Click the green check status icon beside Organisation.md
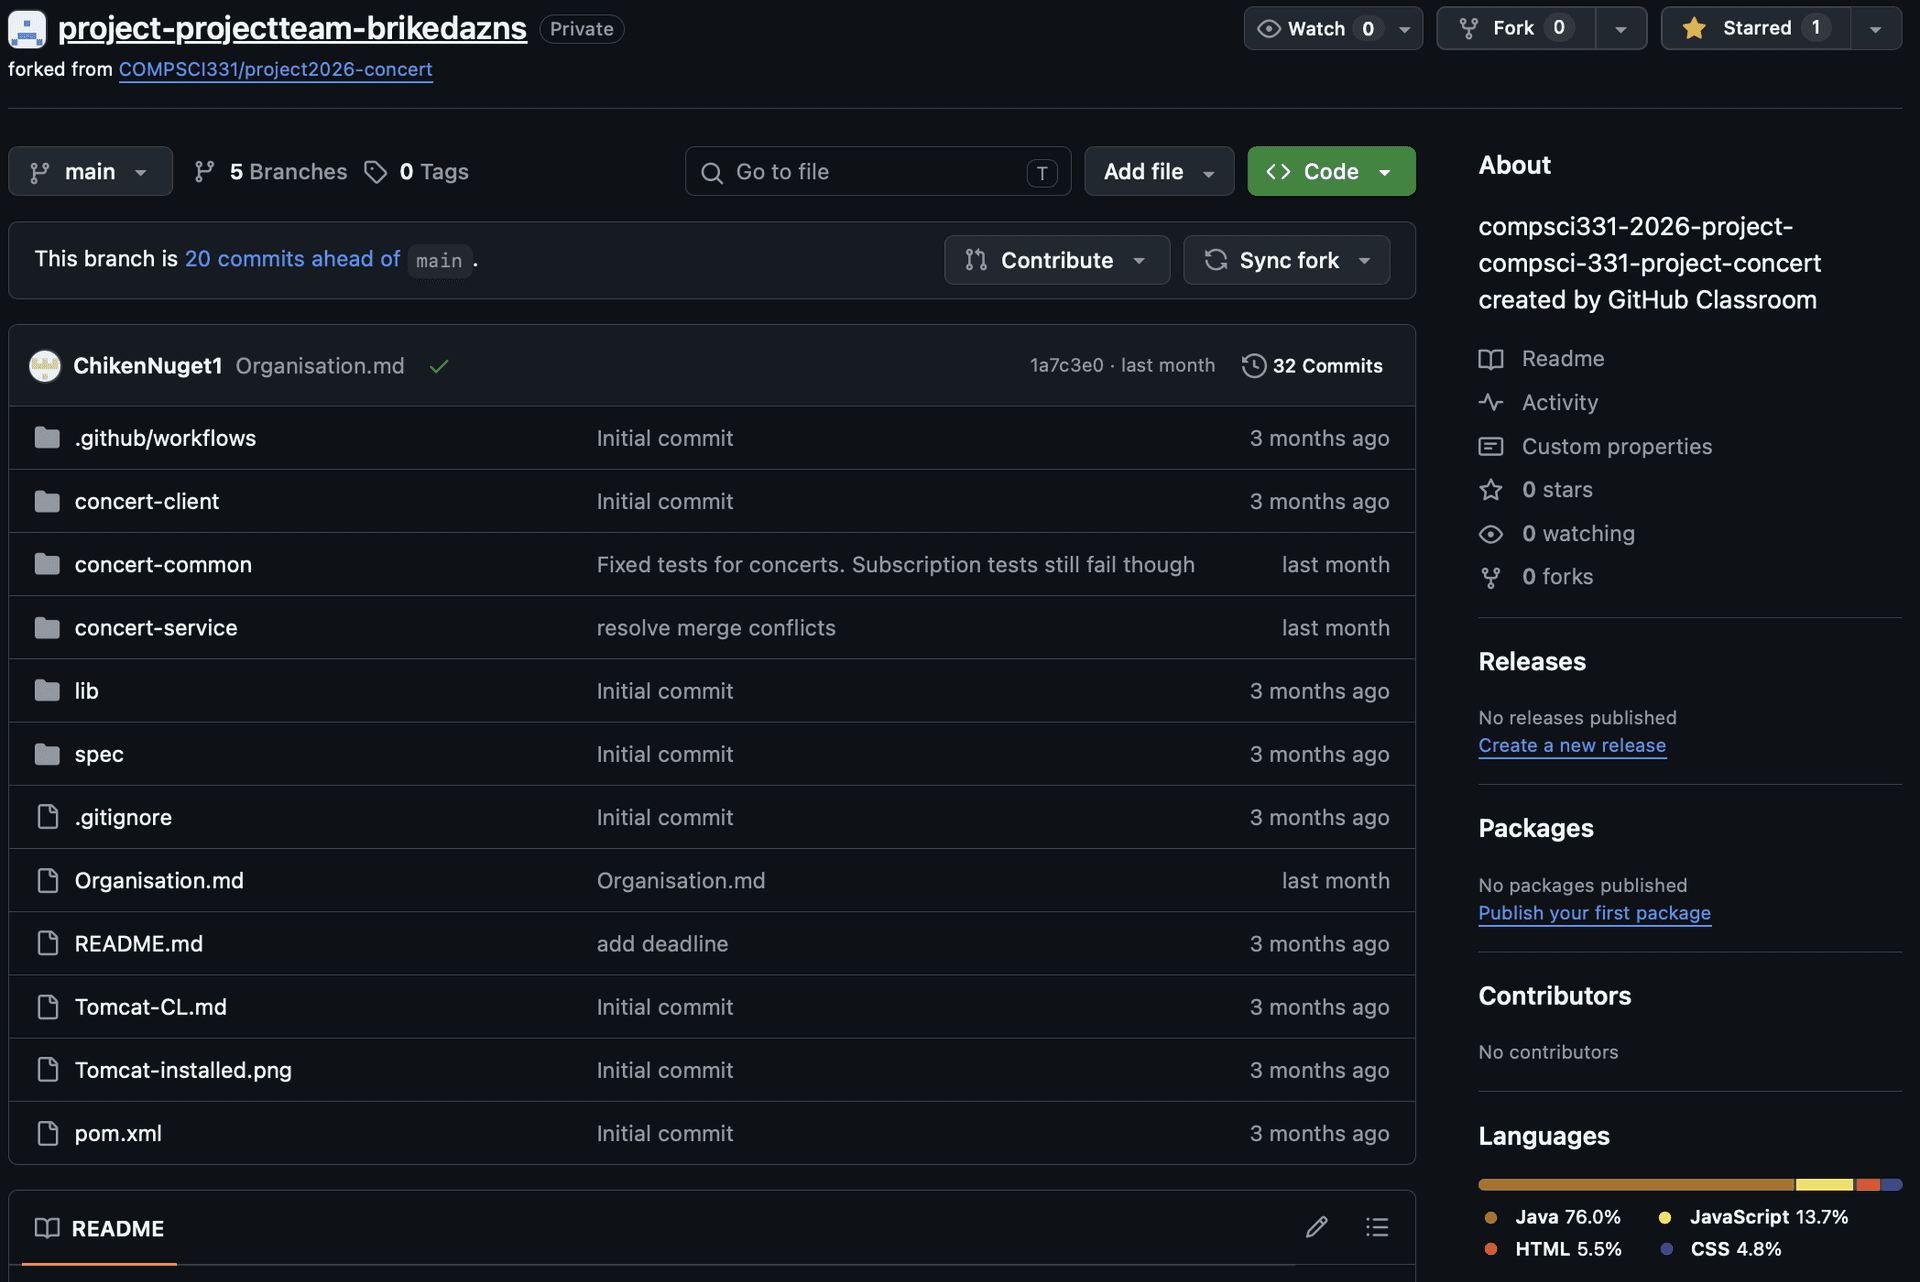1920x1282 pixels. coord(438,366)
